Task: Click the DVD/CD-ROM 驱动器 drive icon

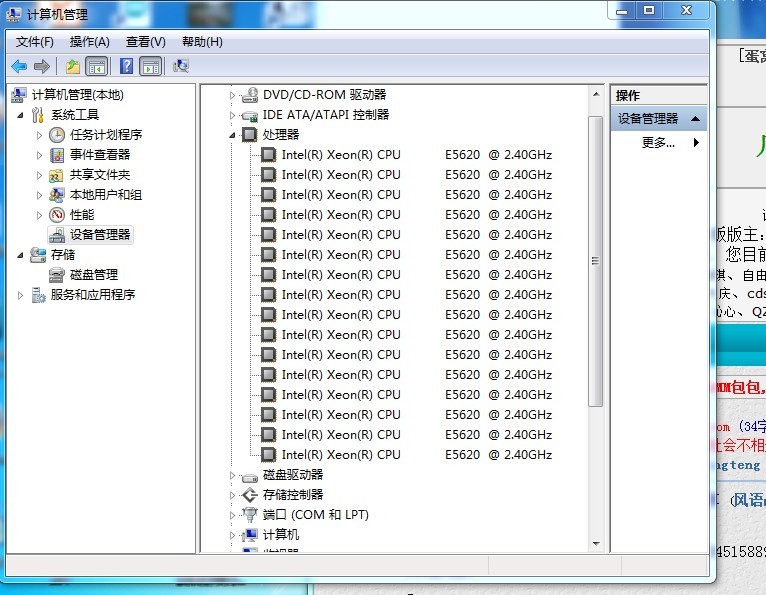Action: click(250, 95)
